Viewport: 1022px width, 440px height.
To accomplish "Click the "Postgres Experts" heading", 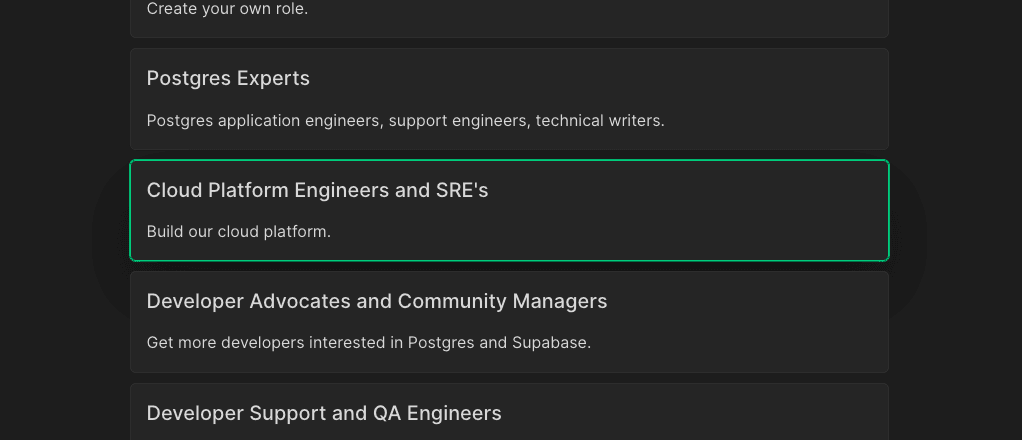I will pos(228,78).
